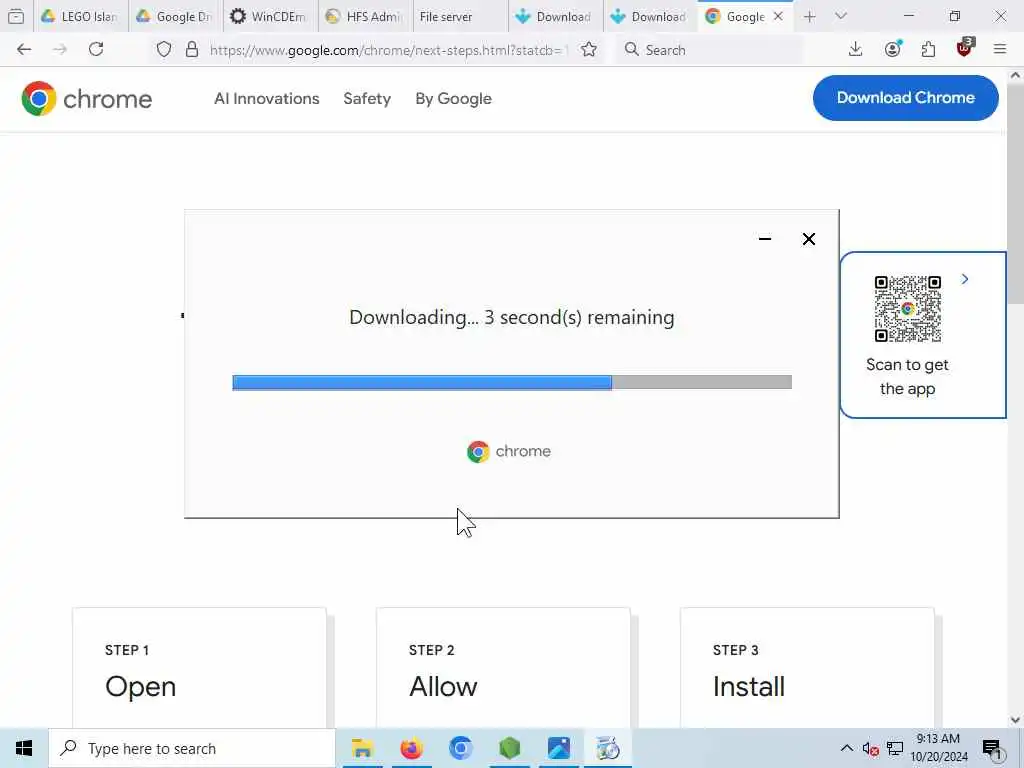Open the Firefox hamburger application menu
Viewport: 1024px width, 768px height.
pyautogui.click(x=1000, y=50)
